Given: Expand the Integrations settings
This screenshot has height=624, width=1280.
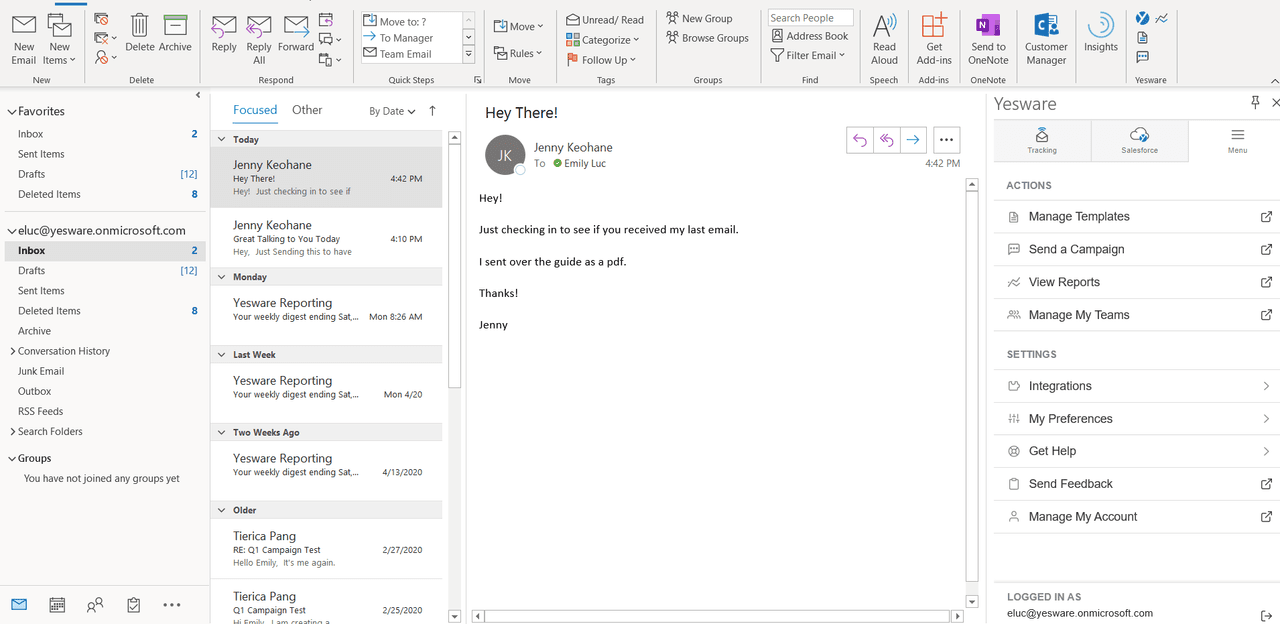Looking at the screenshot, I should pyautogui.click(x=1137, y=386).
